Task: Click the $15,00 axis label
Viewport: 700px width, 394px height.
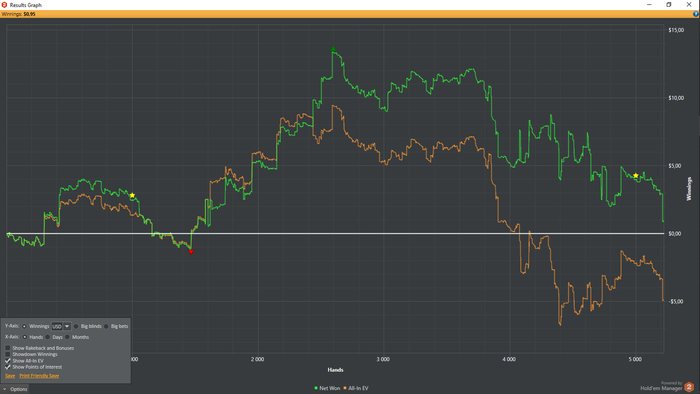Action: point(676,30)
